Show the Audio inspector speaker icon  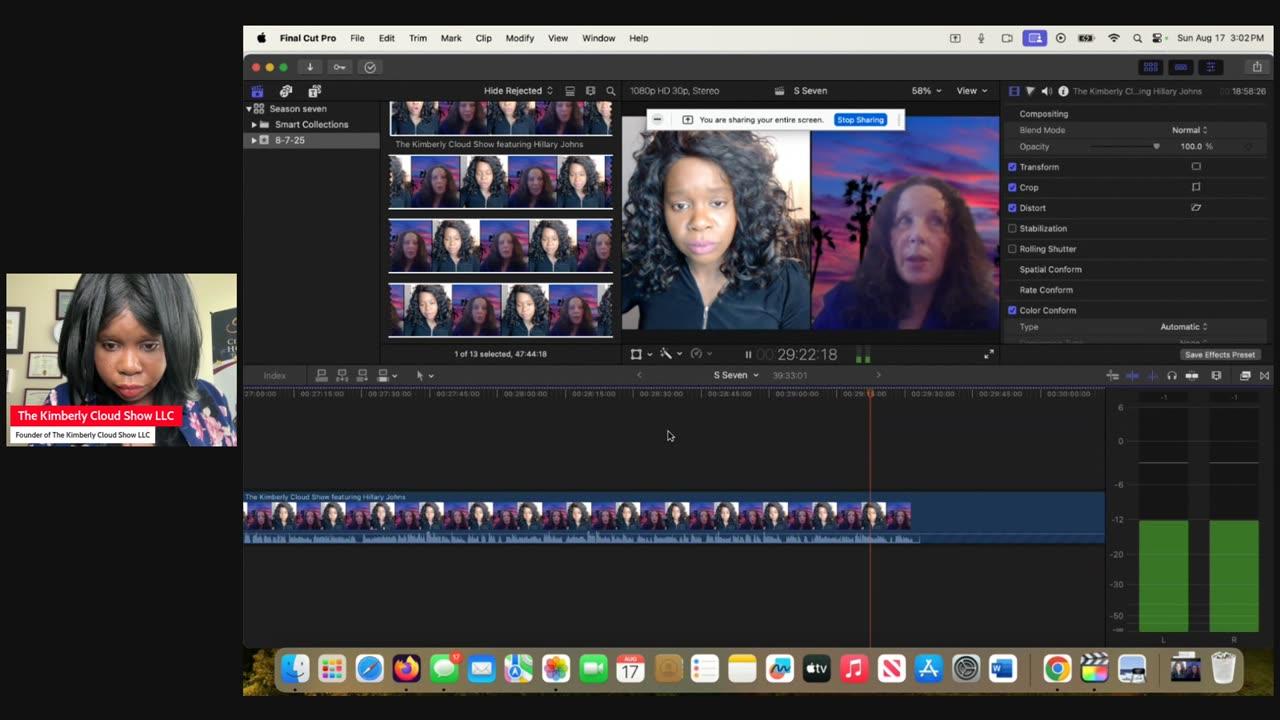point(1046,91)
